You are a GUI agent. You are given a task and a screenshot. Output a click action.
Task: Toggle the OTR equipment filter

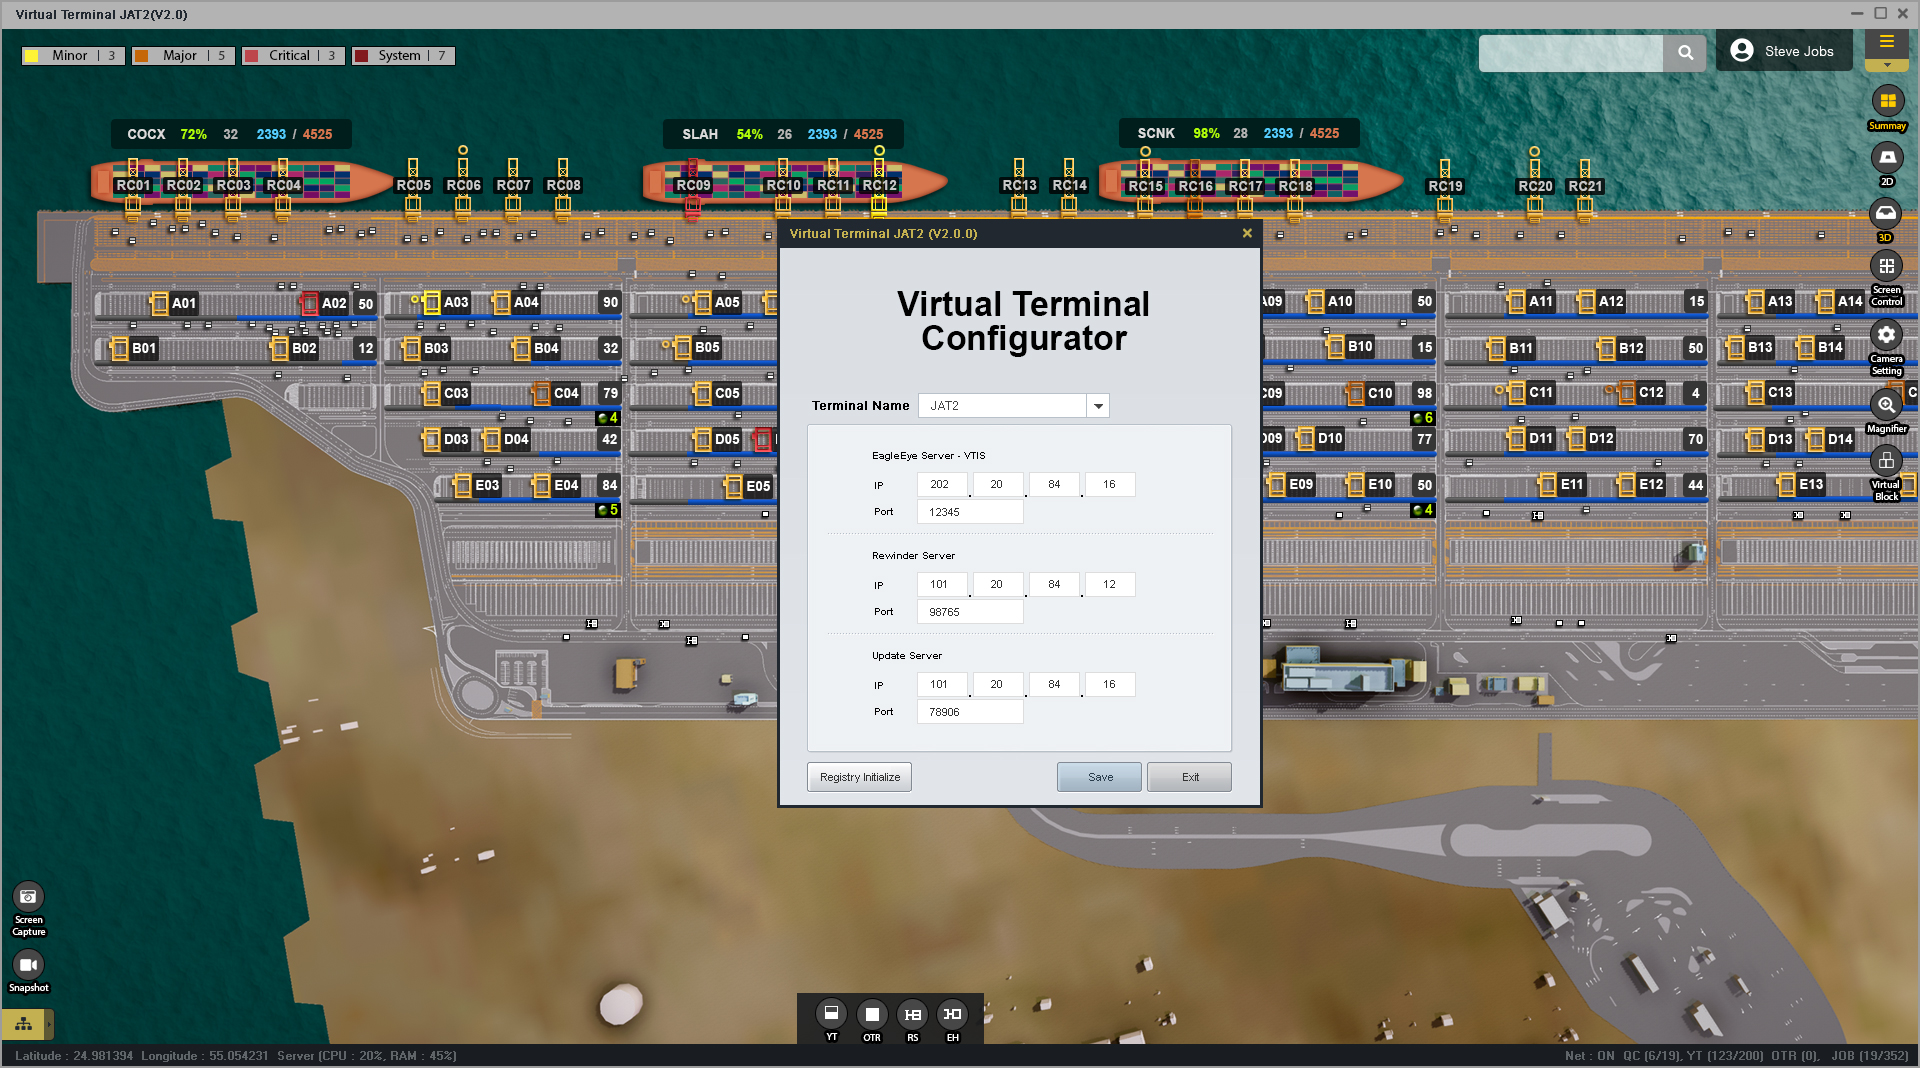point(872,1014)
